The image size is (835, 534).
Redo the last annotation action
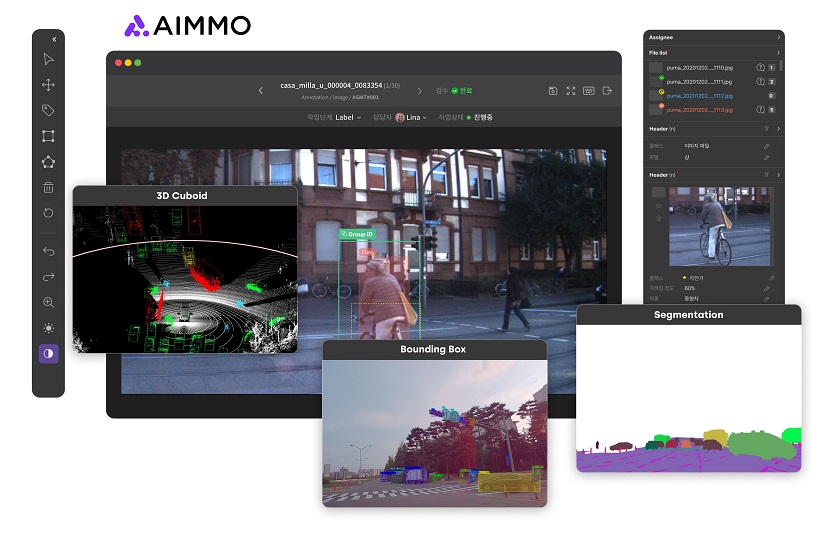pyautogui.click(x=48, y=277)
